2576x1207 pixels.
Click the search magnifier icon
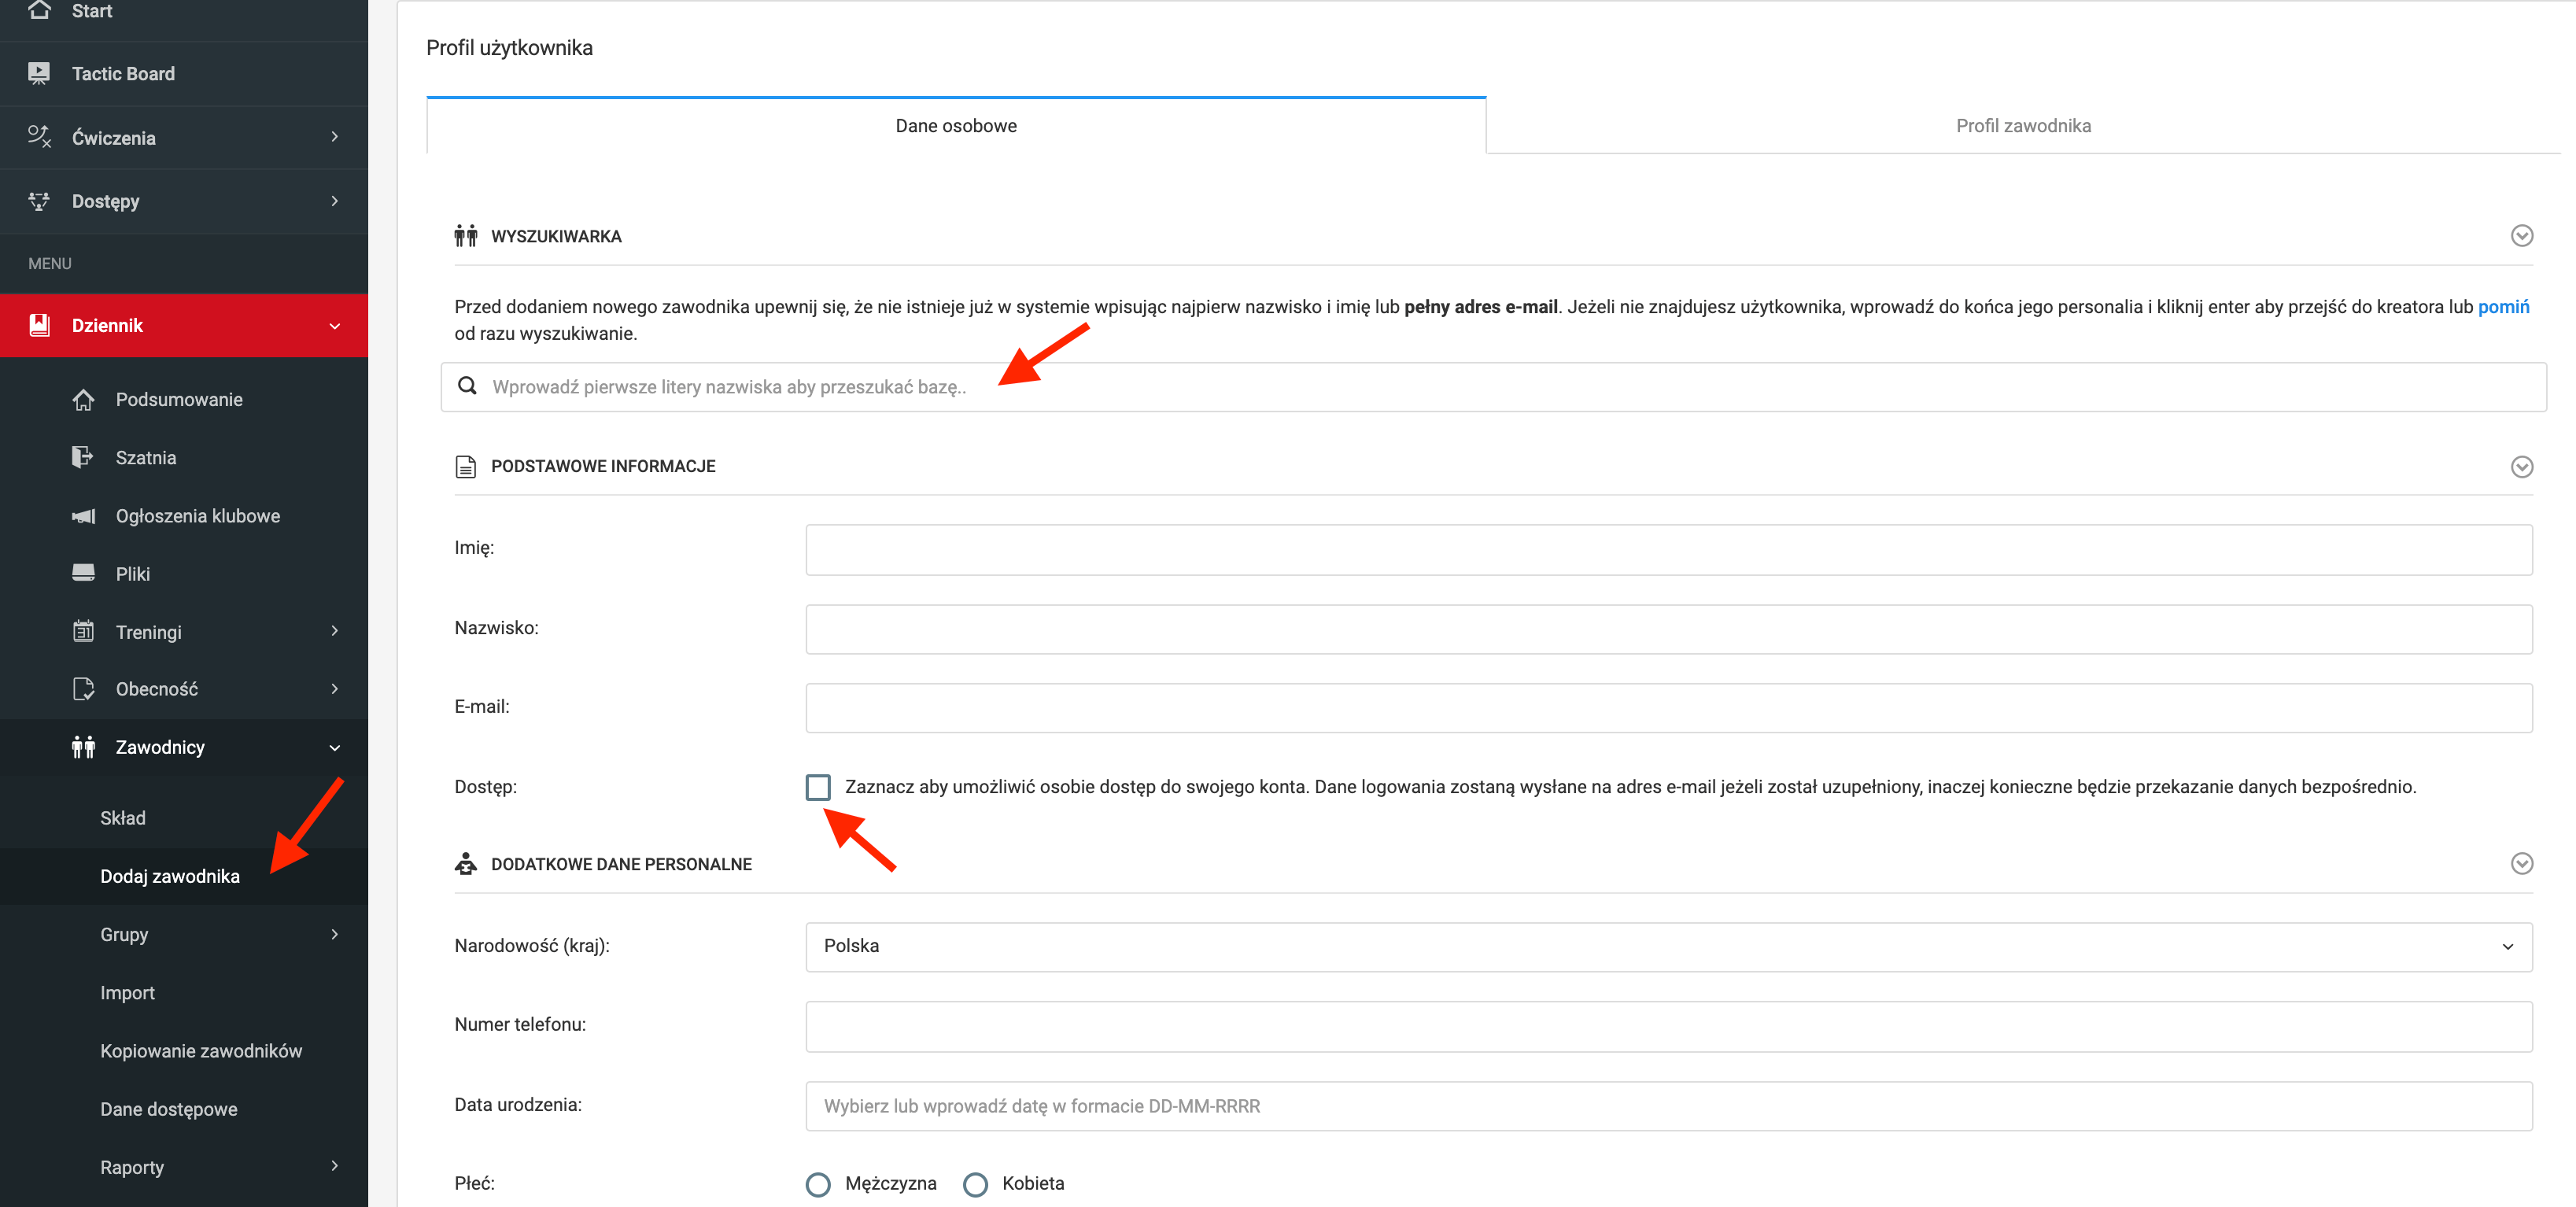(467, 386)
